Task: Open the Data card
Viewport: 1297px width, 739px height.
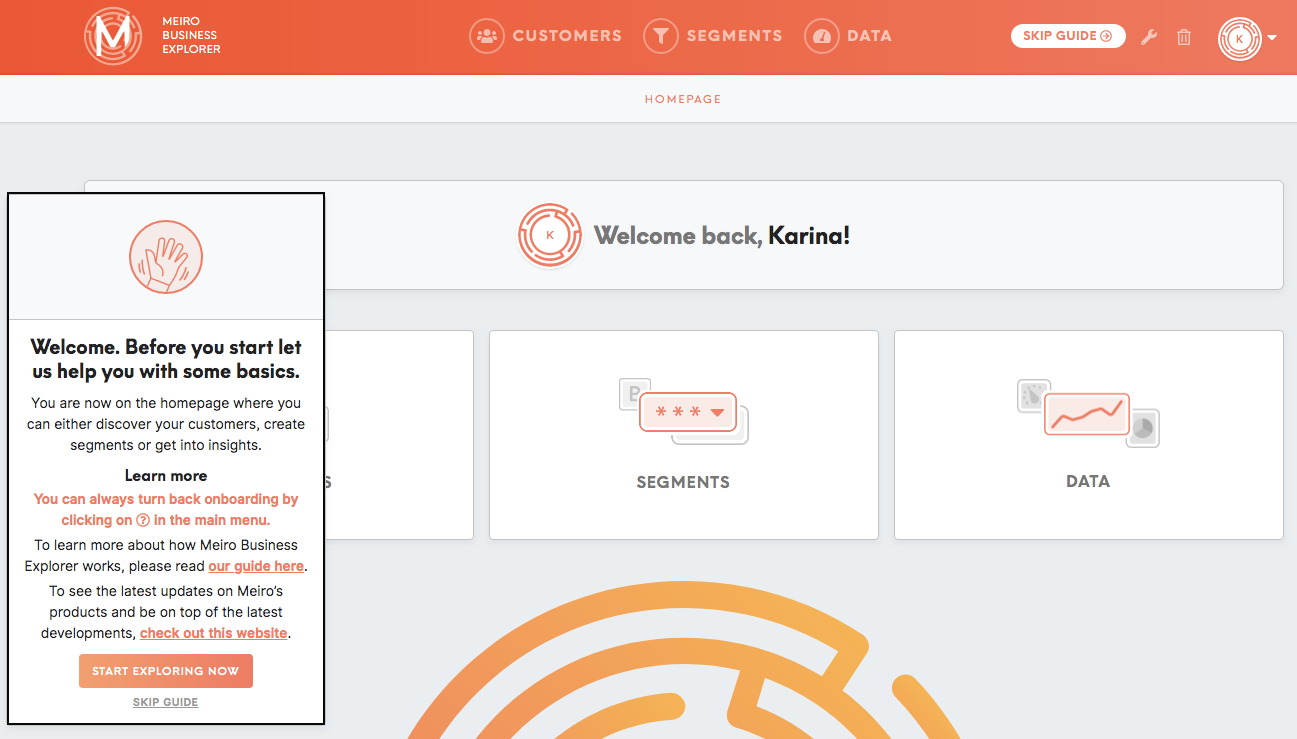Action: [1088, 435]
